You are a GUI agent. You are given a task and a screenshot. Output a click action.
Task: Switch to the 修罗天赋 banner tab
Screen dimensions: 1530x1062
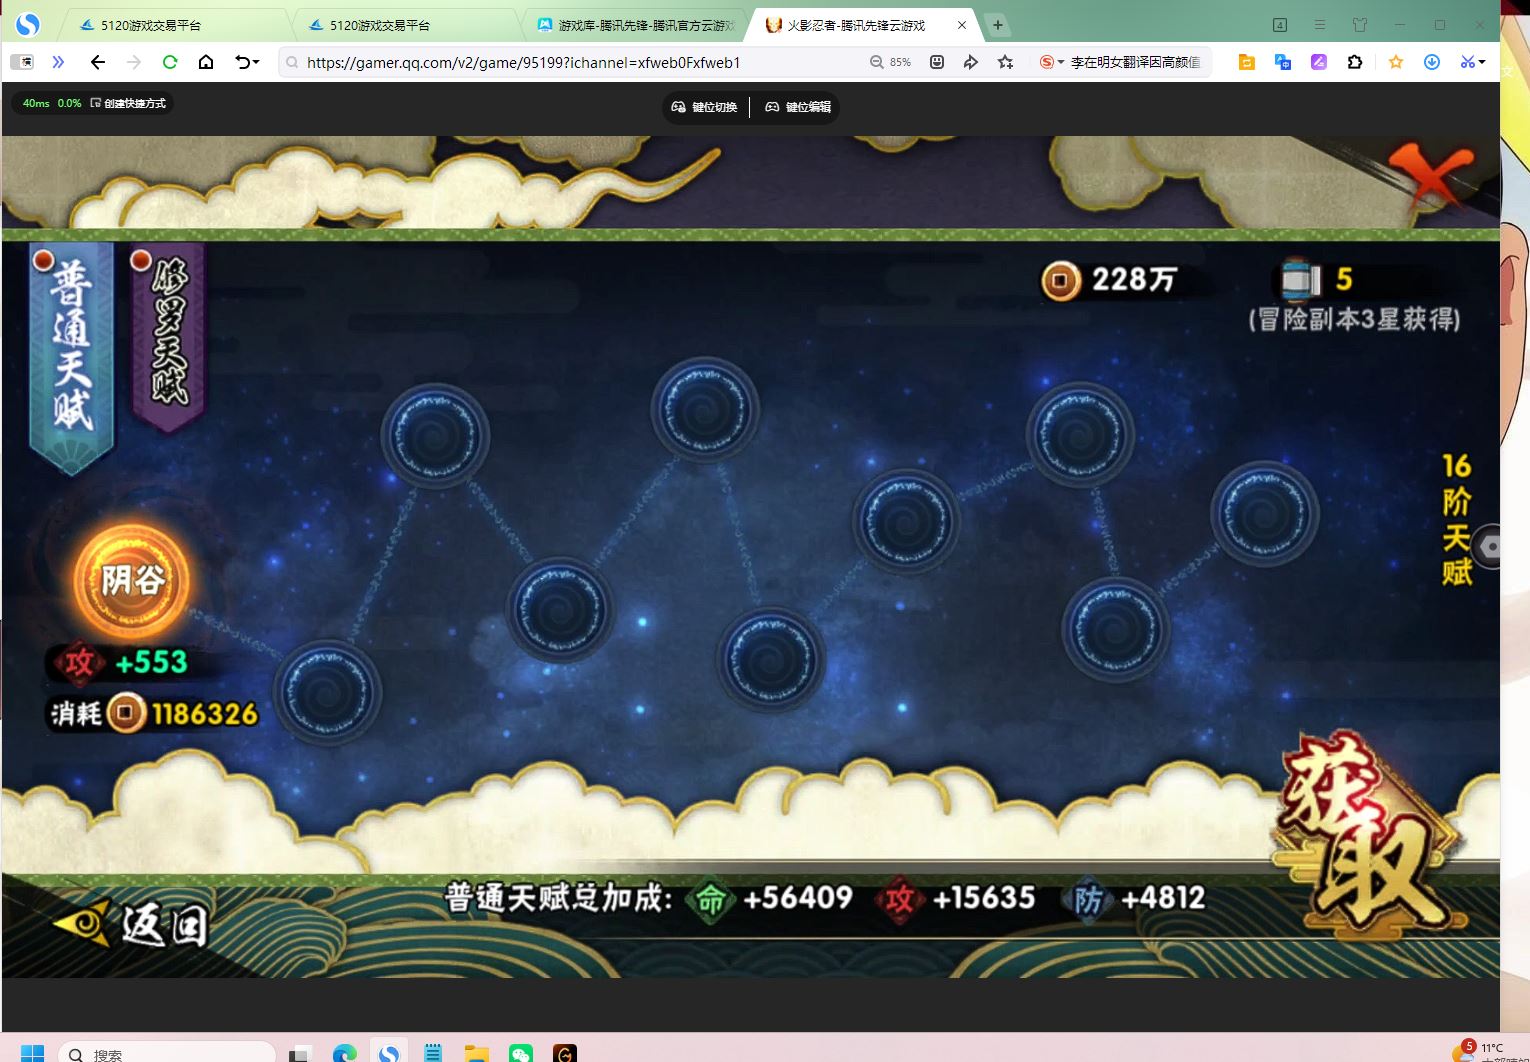point(168,335)
